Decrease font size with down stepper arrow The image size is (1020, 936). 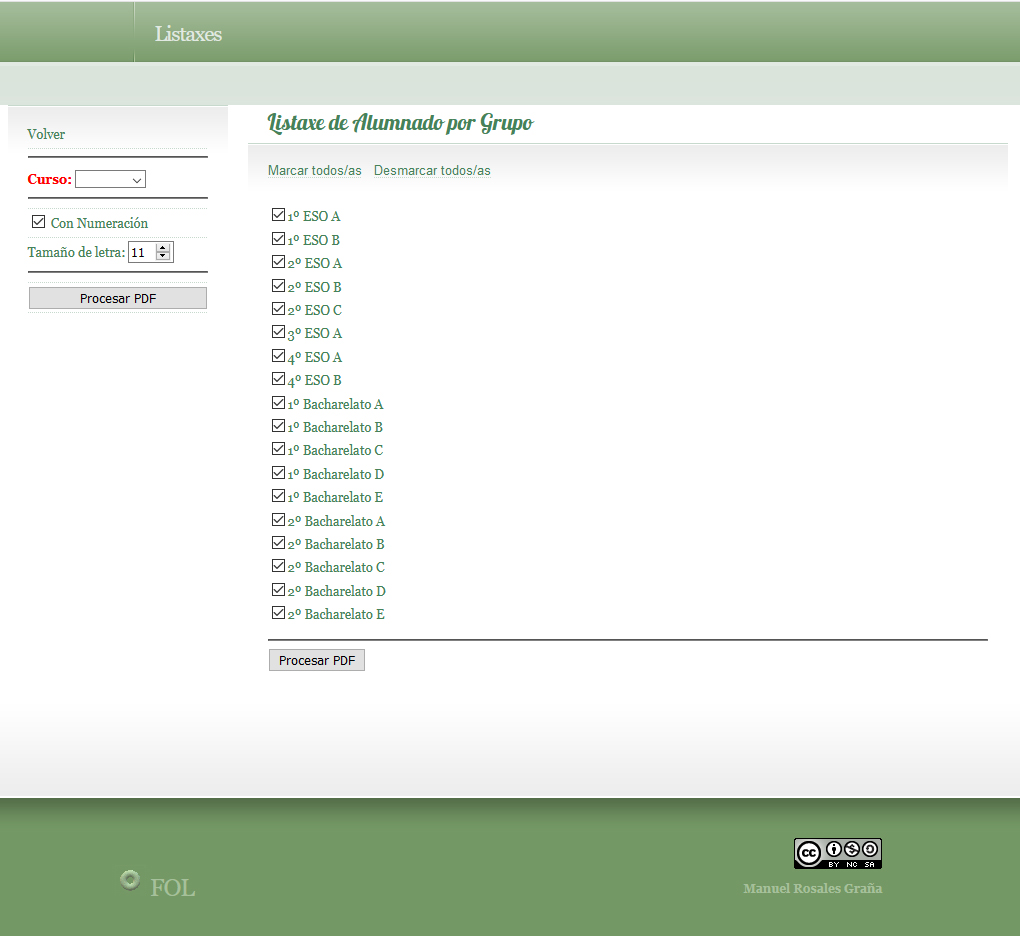coord(163,257)
